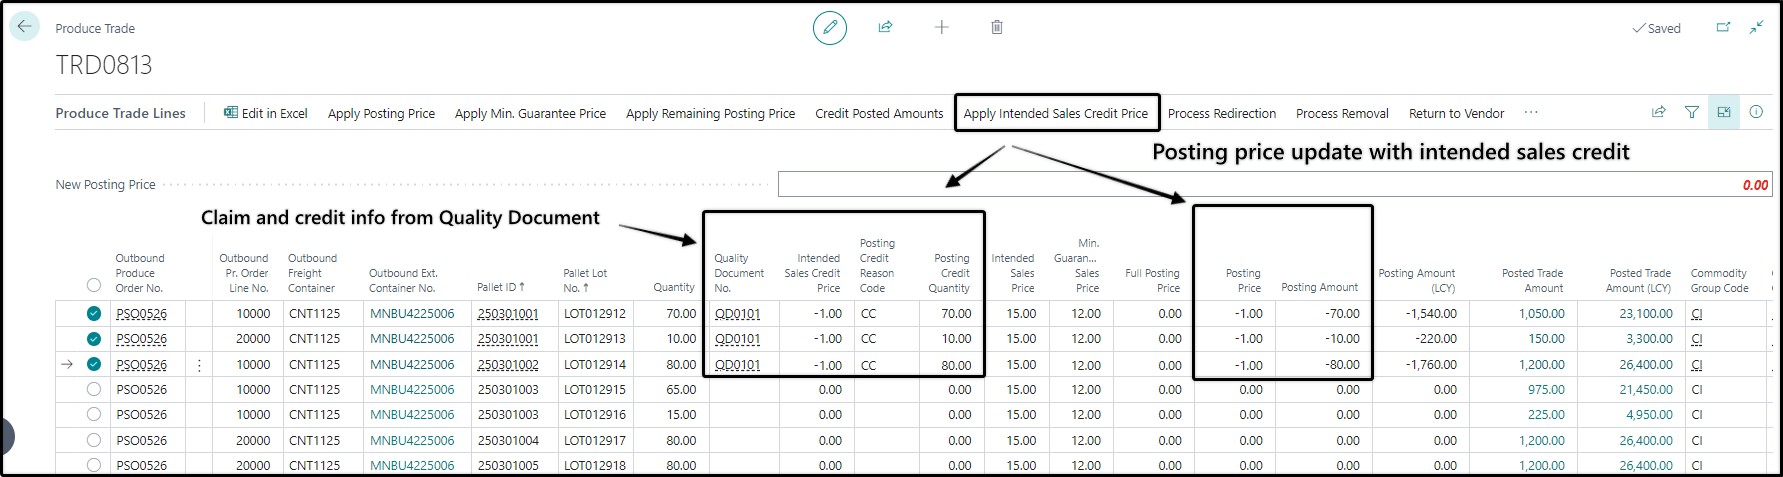This screenshot has width=1783, height=477.
Task: Deselect the row with LOT012914
Action: click(94, 364)
